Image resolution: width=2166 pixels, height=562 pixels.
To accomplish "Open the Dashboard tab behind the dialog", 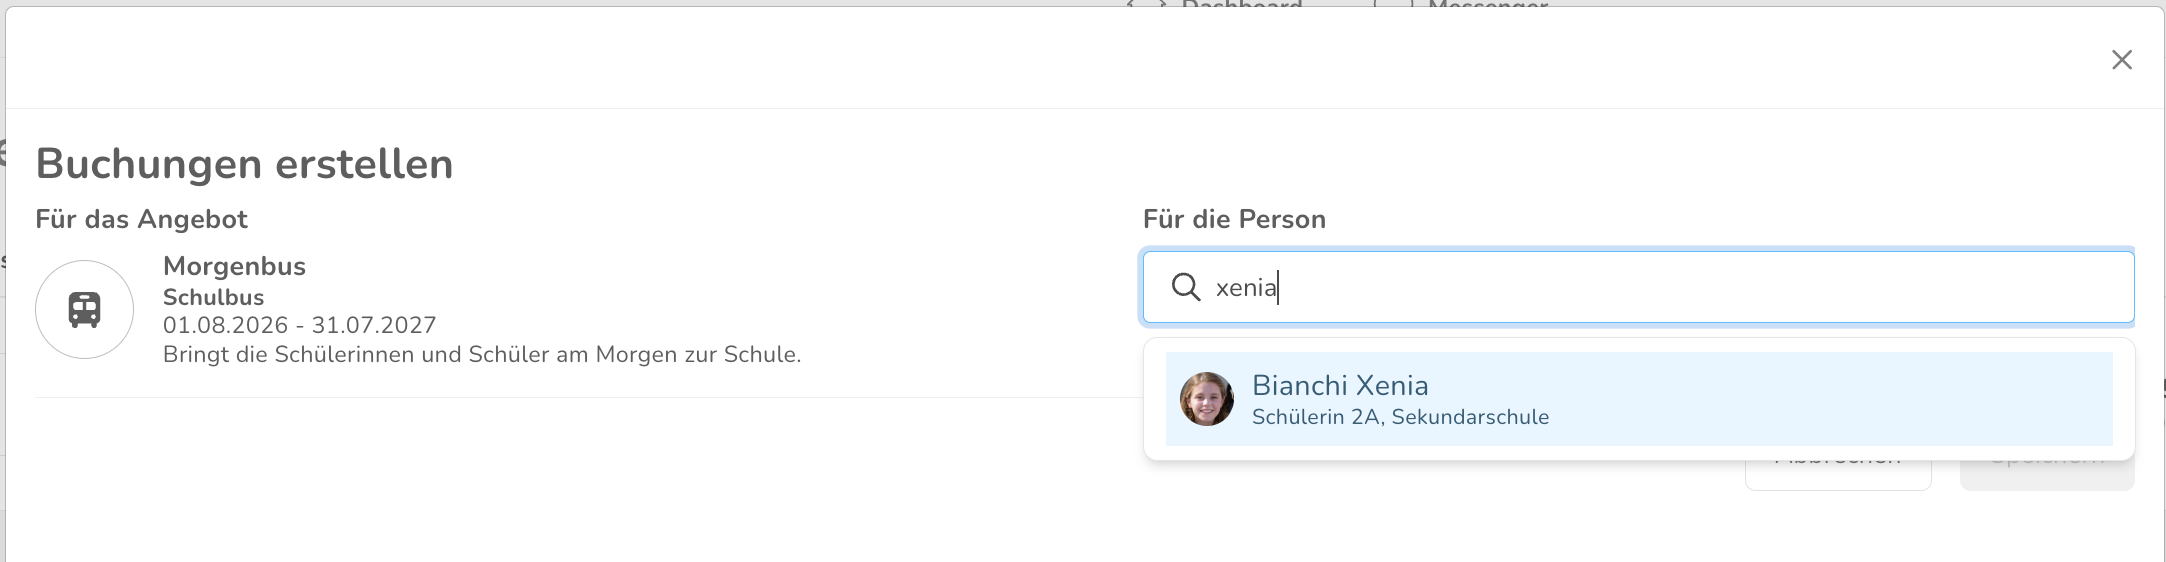I will point(1242,5).
